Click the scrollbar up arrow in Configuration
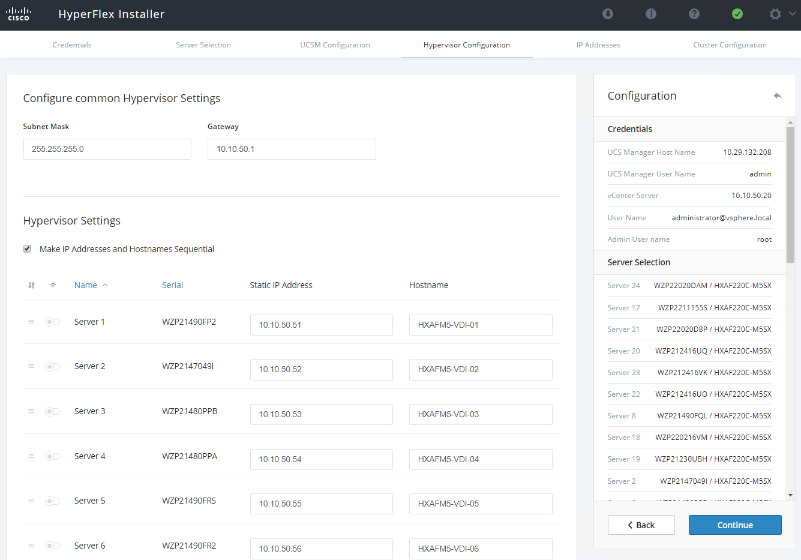The width and height of the screenshot is (801, 560). pyautogui.click(x=790, y=123)
